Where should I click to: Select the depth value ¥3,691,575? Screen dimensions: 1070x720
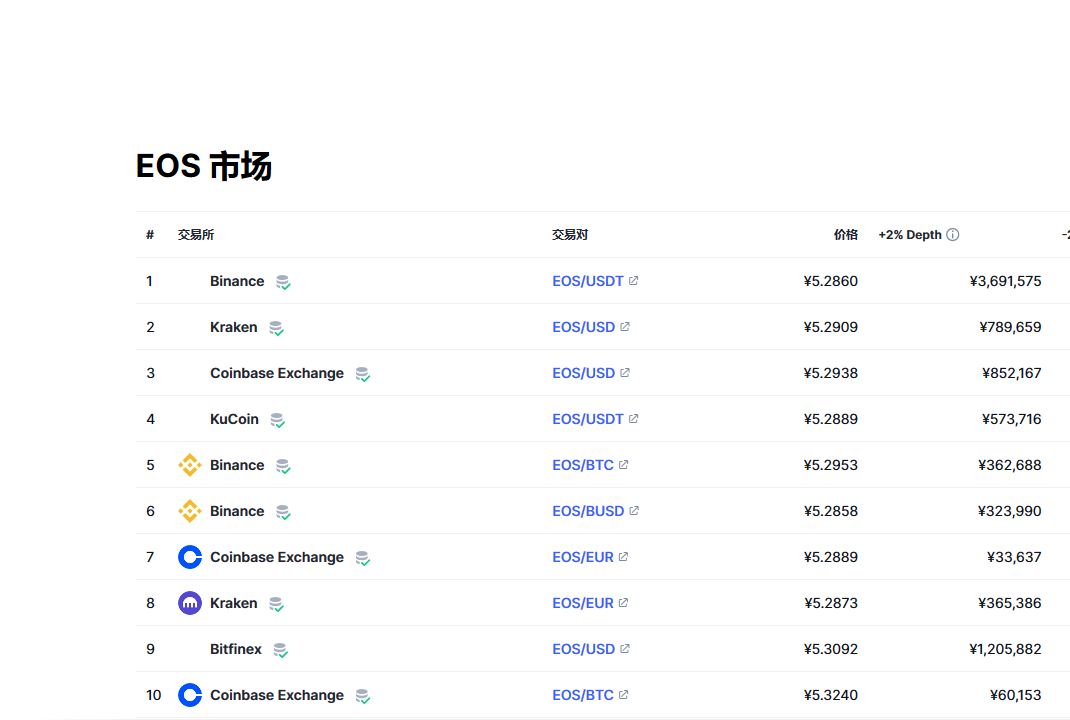[1005, 281]
